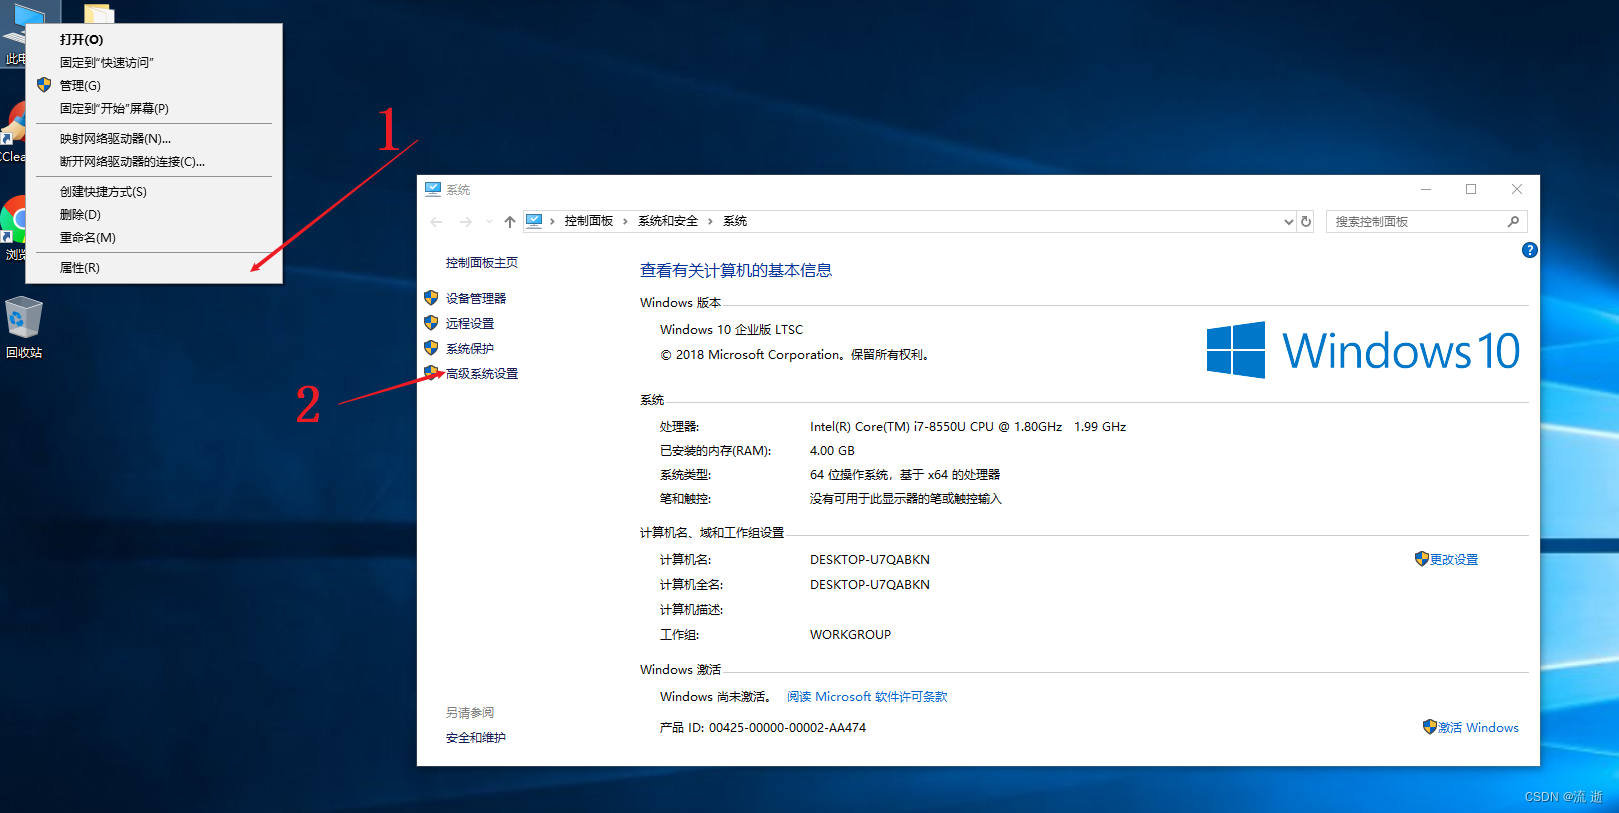
Task: Choose 断开网络驱动器的连接(C)... entry
Action: pos(154,162)
